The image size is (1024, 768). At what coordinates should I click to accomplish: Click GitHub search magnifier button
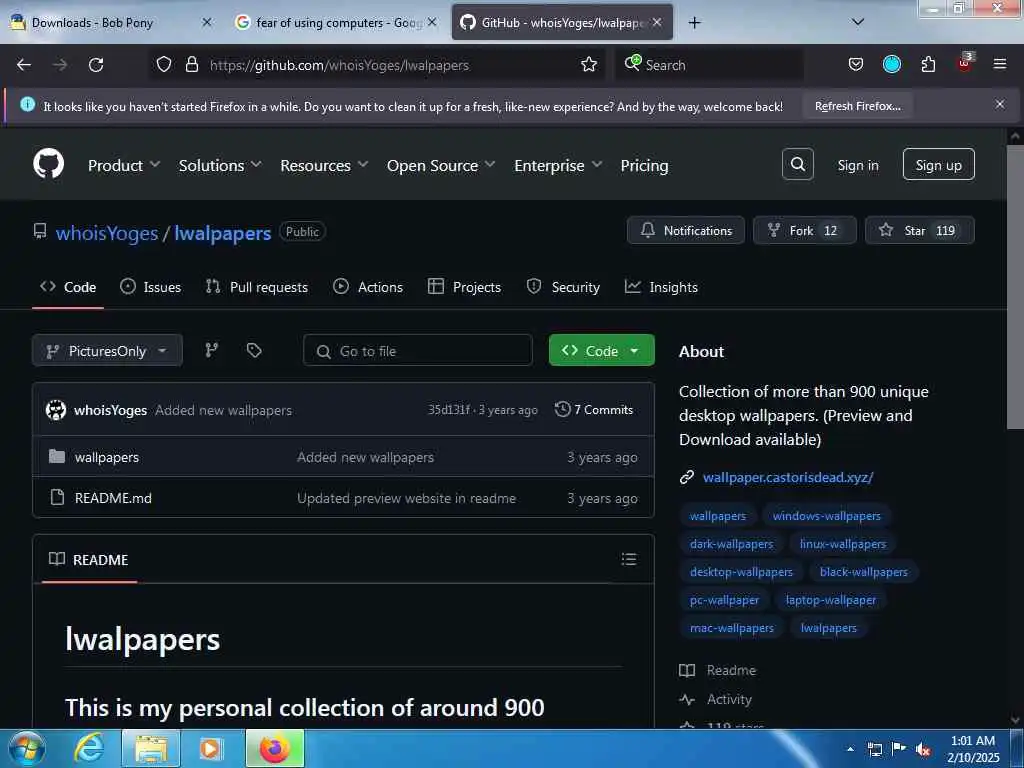tap(797, 165)
